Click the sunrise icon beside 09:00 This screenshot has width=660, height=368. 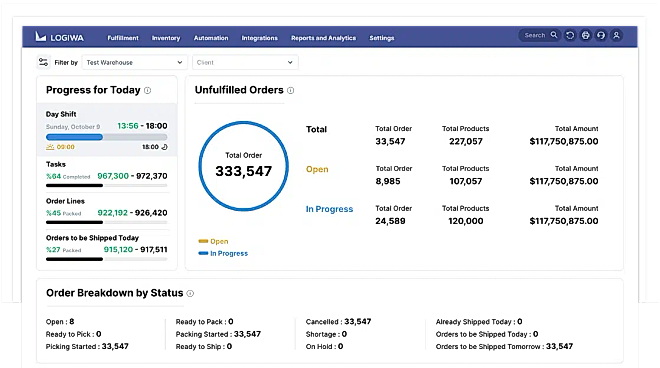click(x=50, y=147)
